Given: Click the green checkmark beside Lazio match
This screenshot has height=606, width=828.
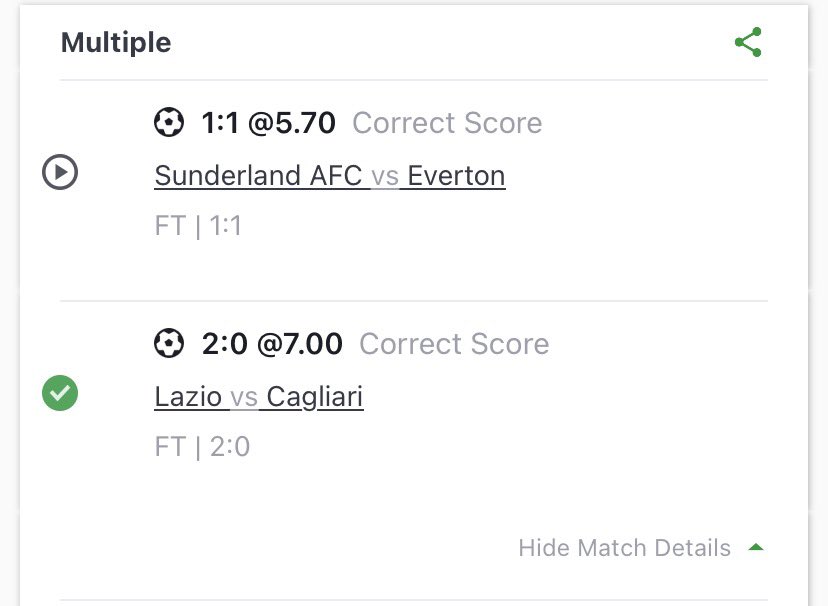Looking at the screenshot, I should coord(60,393).
